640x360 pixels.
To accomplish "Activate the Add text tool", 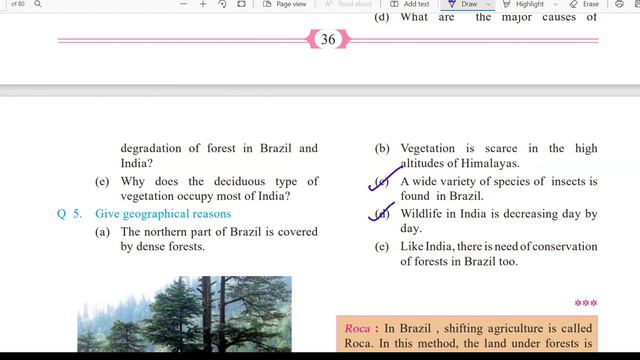I will coord(410,4).
